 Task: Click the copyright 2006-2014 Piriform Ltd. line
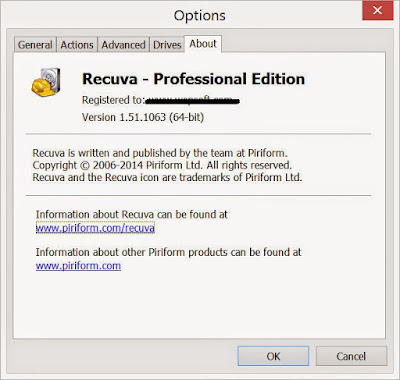(162, 165)
